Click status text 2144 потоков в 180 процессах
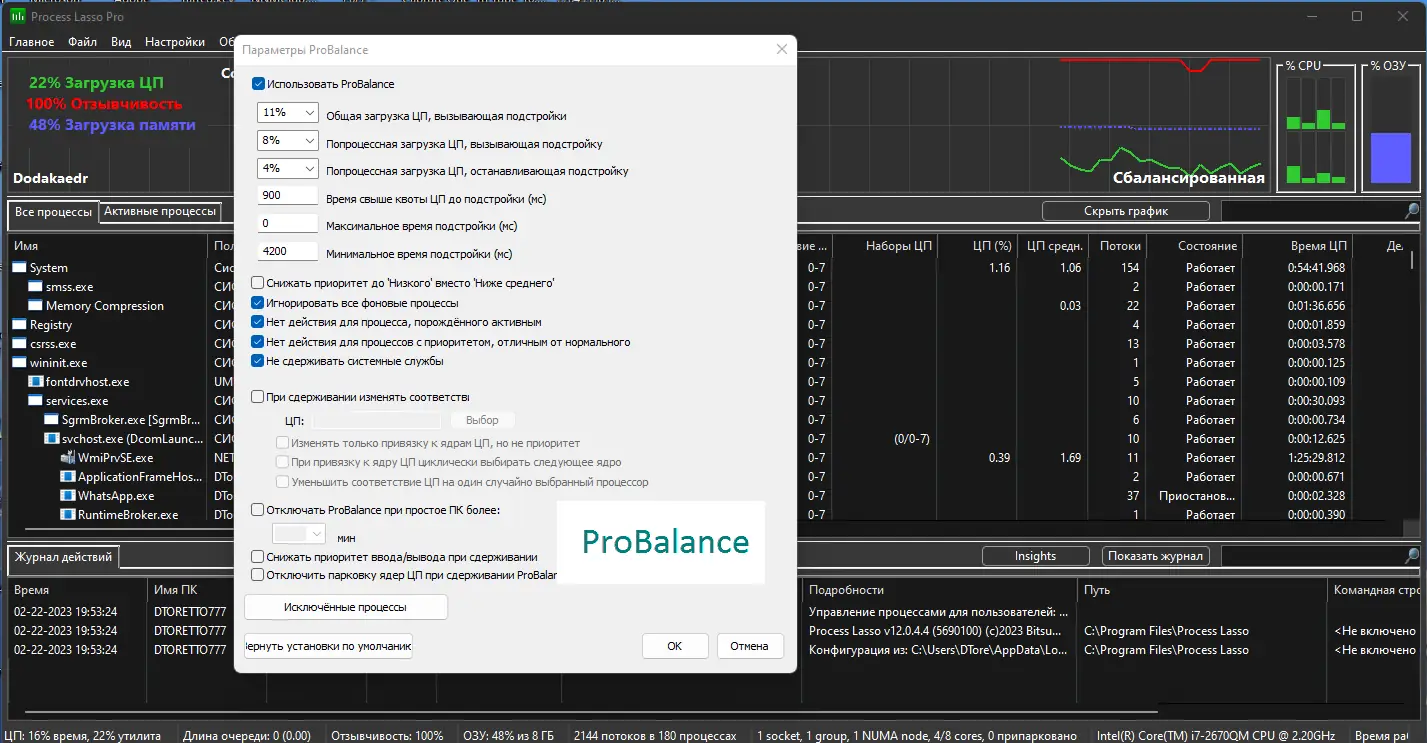This screenshot has width=1427, height=743. [655, 735]
